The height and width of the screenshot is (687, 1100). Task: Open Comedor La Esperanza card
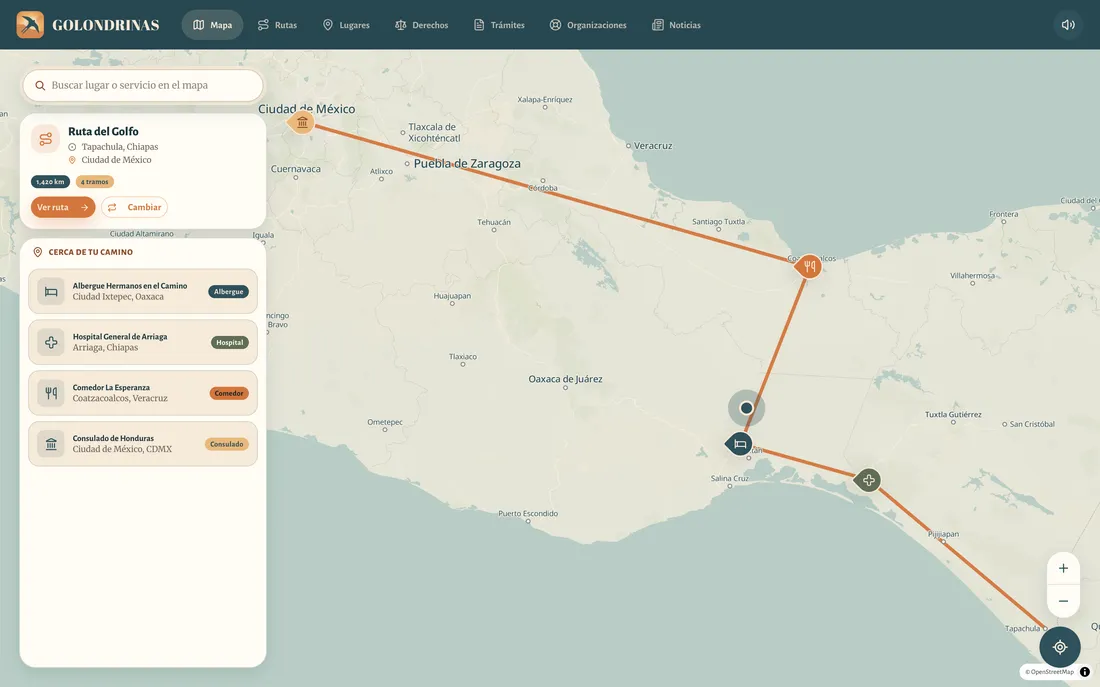coord(143,393)
